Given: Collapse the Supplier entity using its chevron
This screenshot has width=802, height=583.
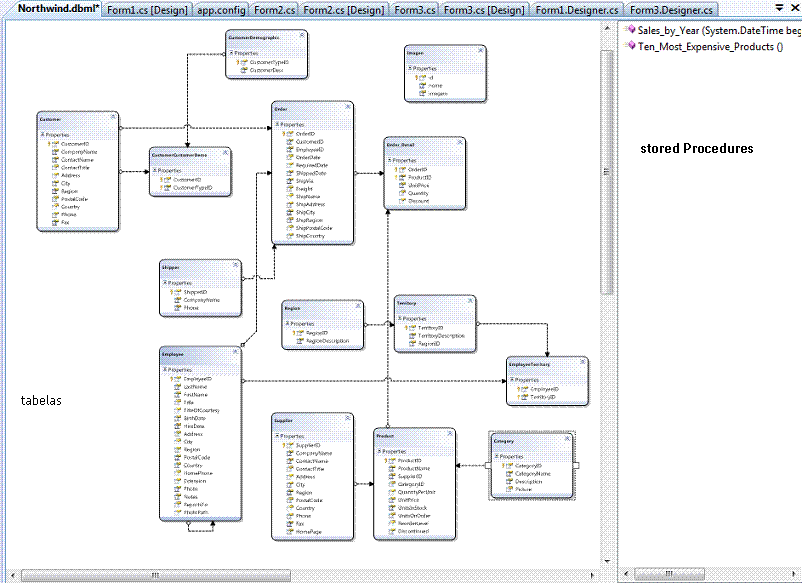Looking at the screenshot, I should (348, 418).
